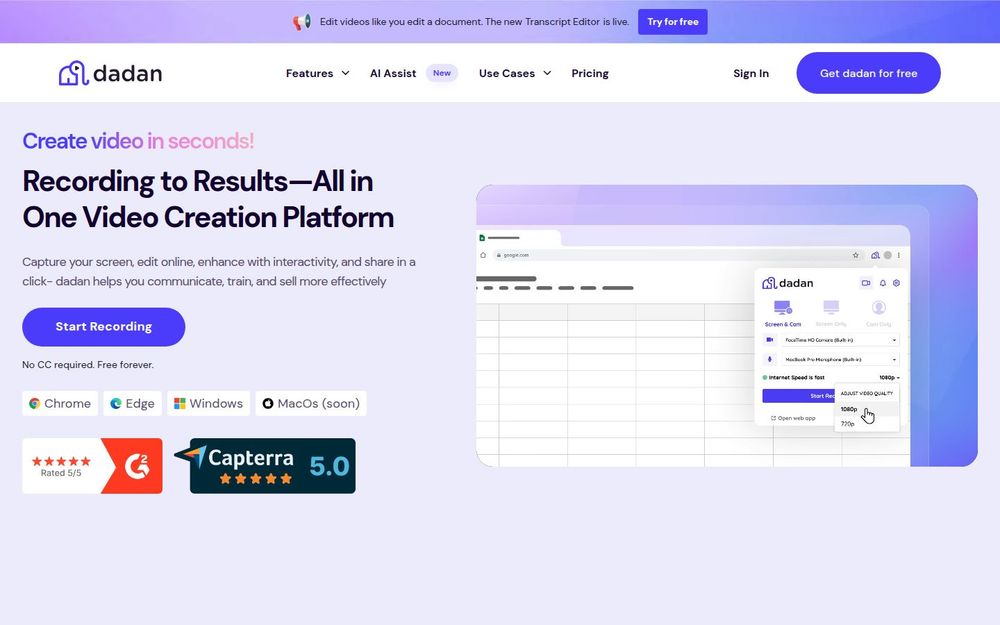Open the MacBook Pro Microphone dropdown
The image size is (1000, 625).
pos(841,359)
